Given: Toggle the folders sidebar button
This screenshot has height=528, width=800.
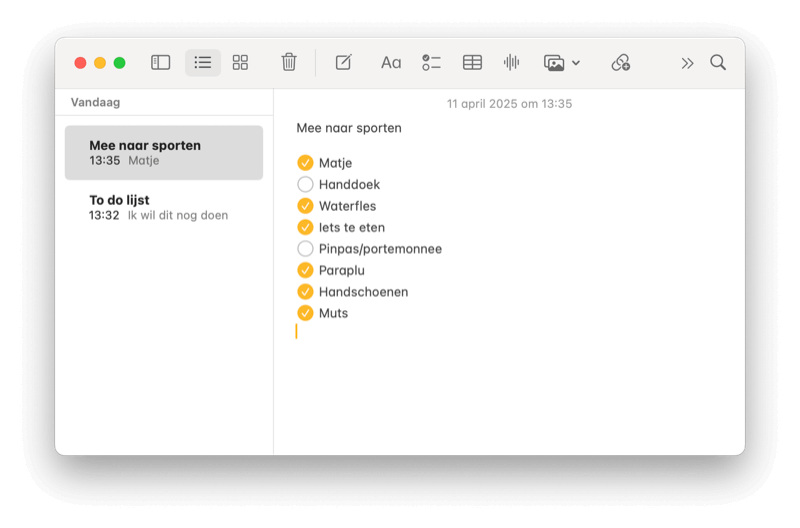Looking at the screenshot, I should [x=160, y=63].
